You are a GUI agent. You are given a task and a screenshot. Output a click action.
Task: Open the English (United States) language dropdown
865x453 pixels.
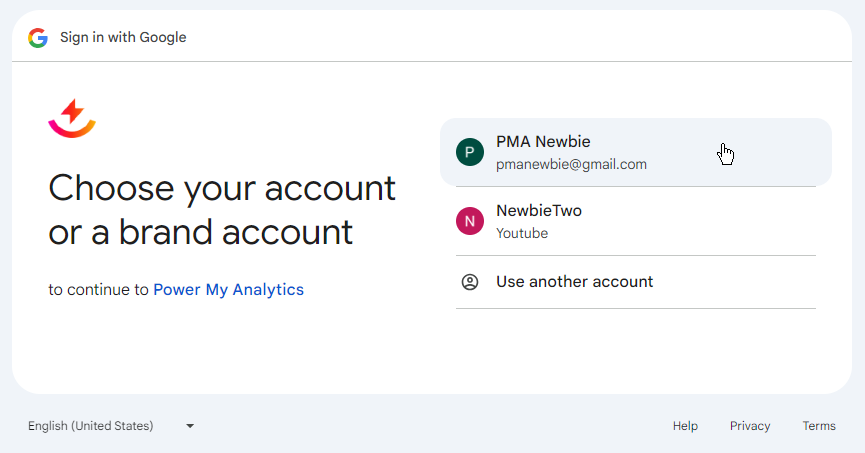[91, 426]
